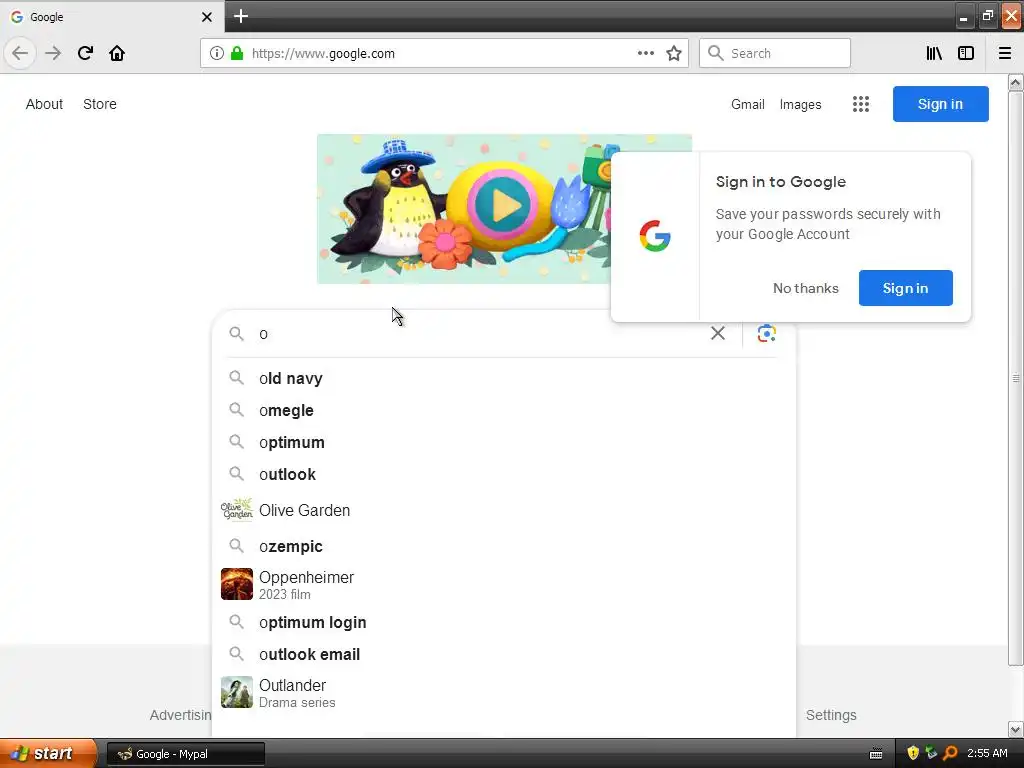Viewport: 1024px width, 768px height.
Task: Play the Google Doodle animation
Action: click(x=503, y=205)
